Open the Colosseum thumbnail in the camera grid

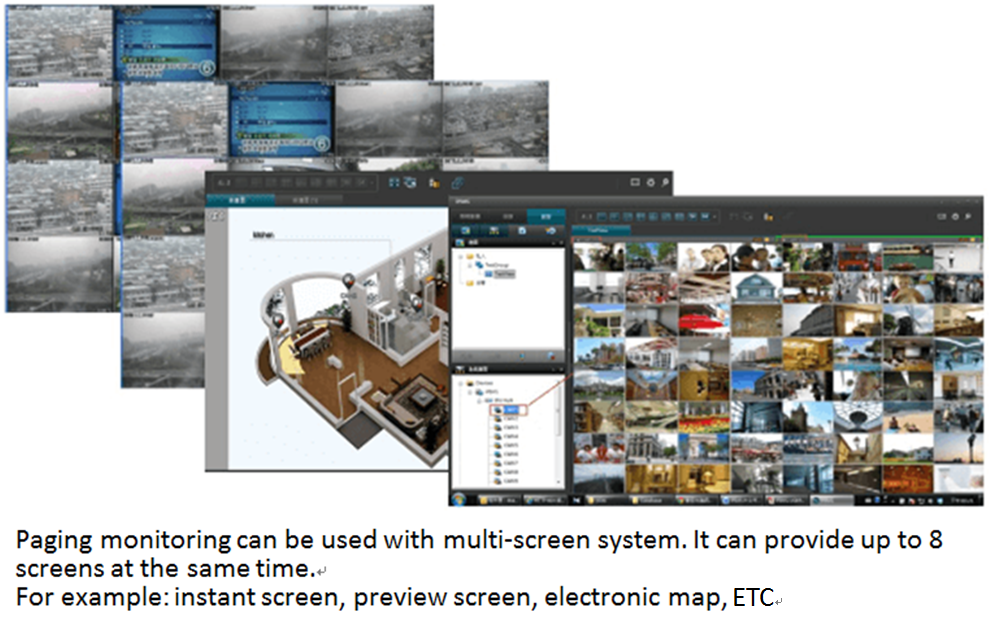coord(757,385)
